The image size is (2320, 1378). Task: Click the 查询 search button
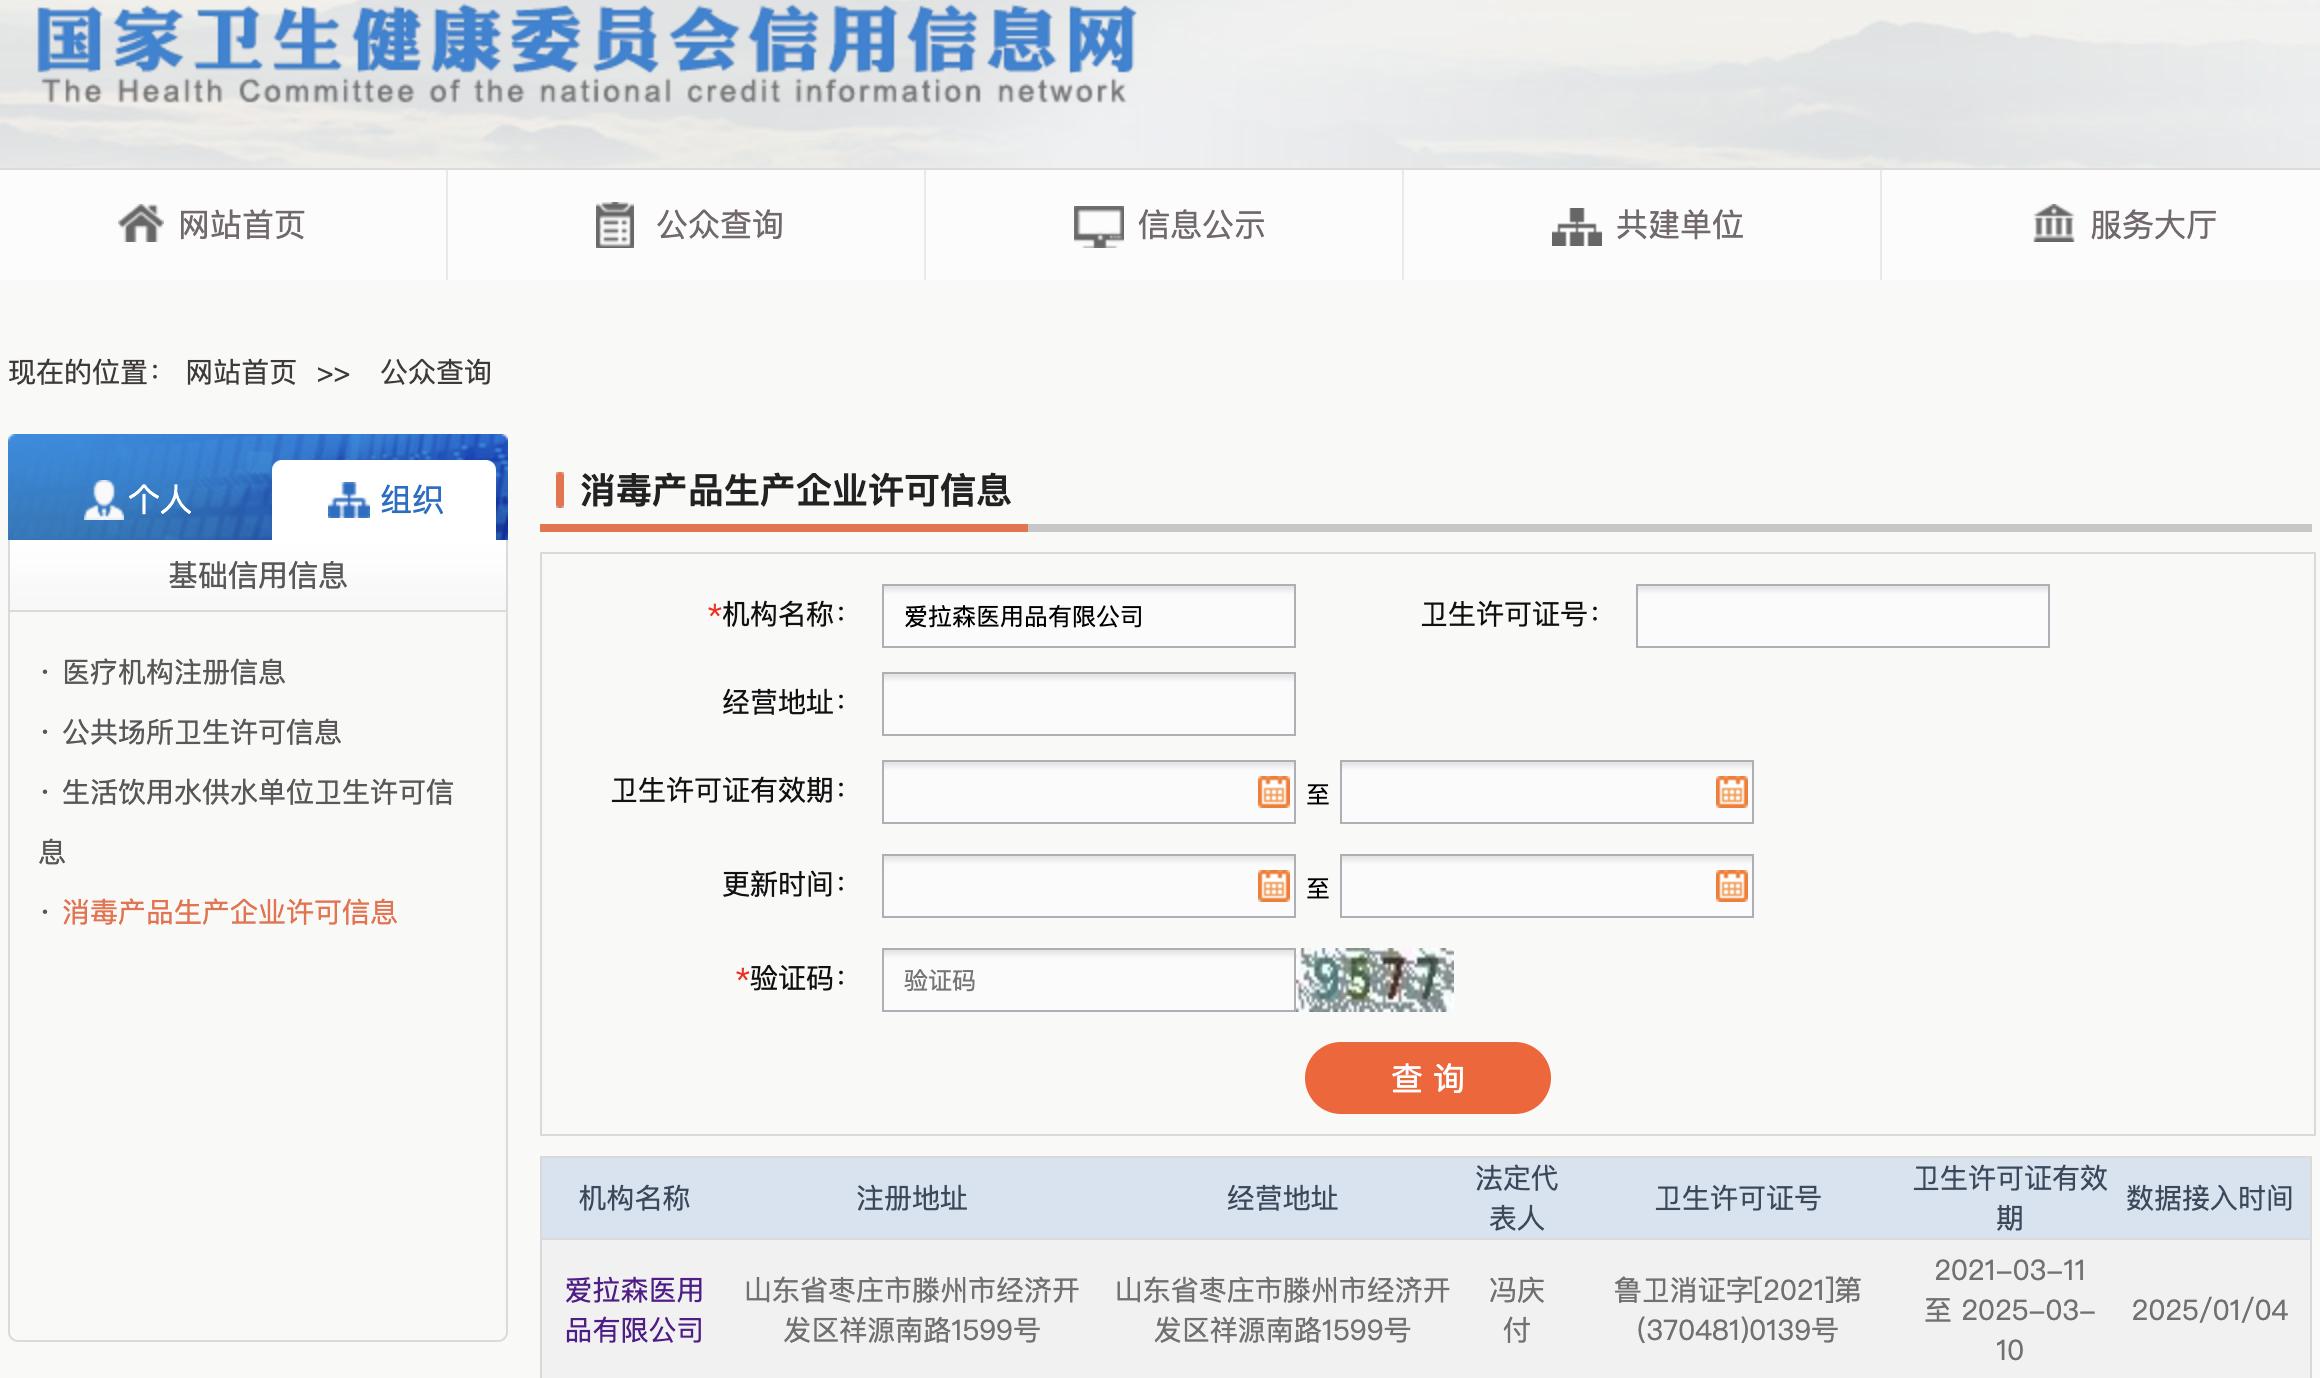pyautogui.click(x=1427, y=1078)
